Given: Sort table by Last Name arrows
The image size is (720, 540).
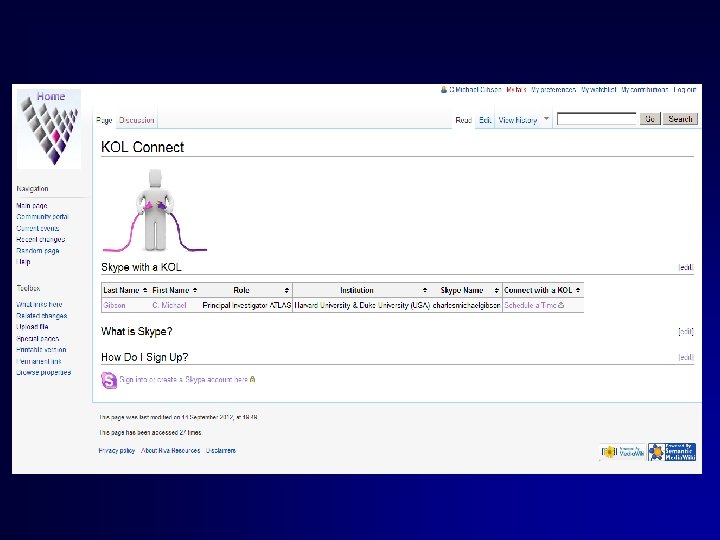Looking at the screenshot, I should click(145, 290).
